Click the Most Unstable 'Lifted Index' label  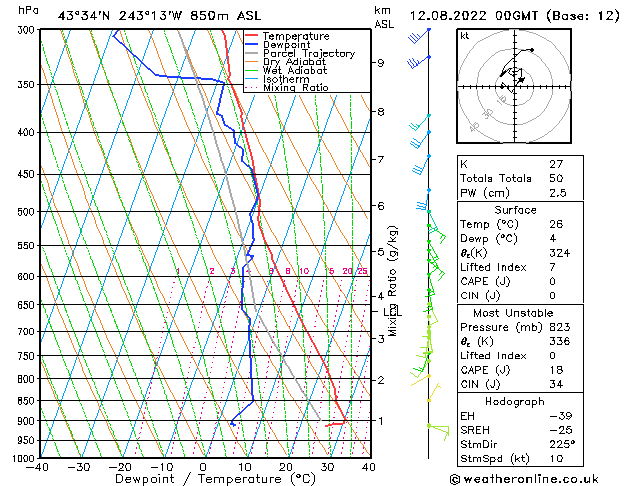pyautogui.click(x=493, y=356)
